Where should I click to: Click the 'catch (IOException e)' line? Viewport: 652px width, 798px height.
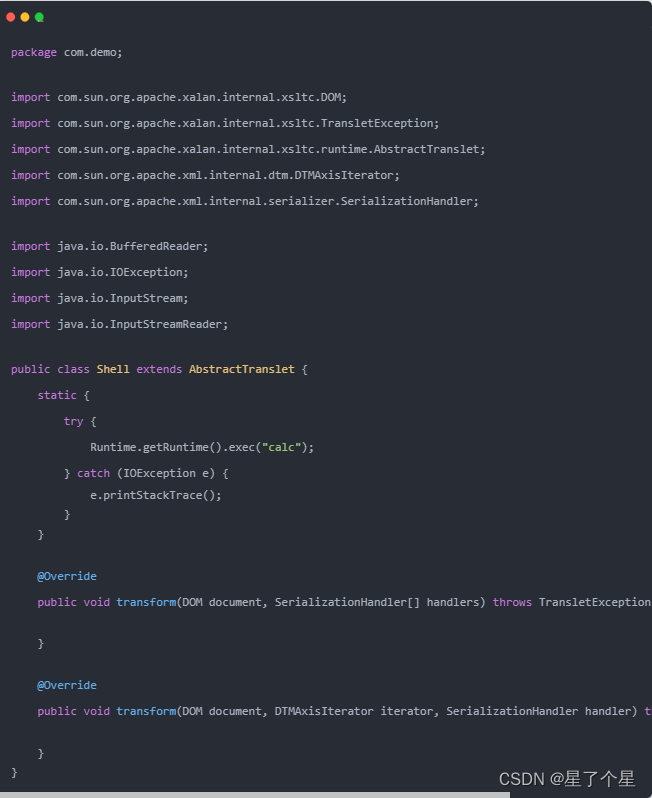pos(146,473)
